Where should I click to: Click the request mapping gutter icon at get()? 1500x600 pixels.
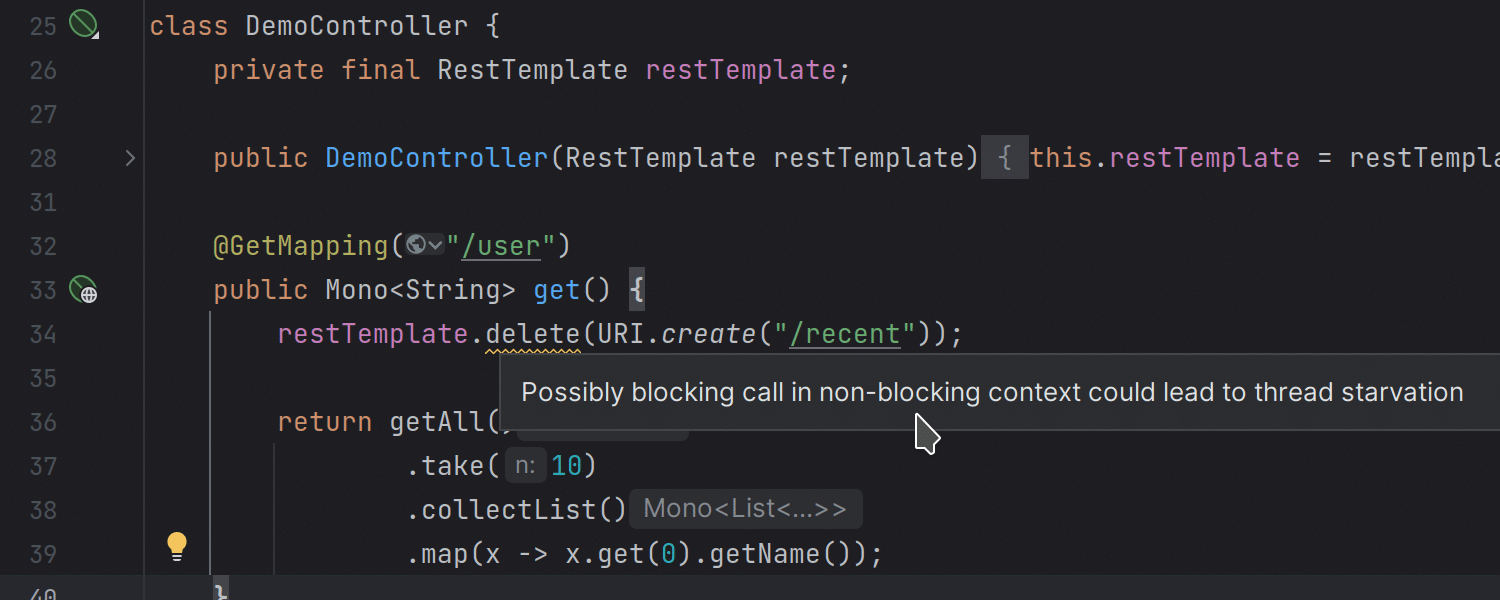83,290
